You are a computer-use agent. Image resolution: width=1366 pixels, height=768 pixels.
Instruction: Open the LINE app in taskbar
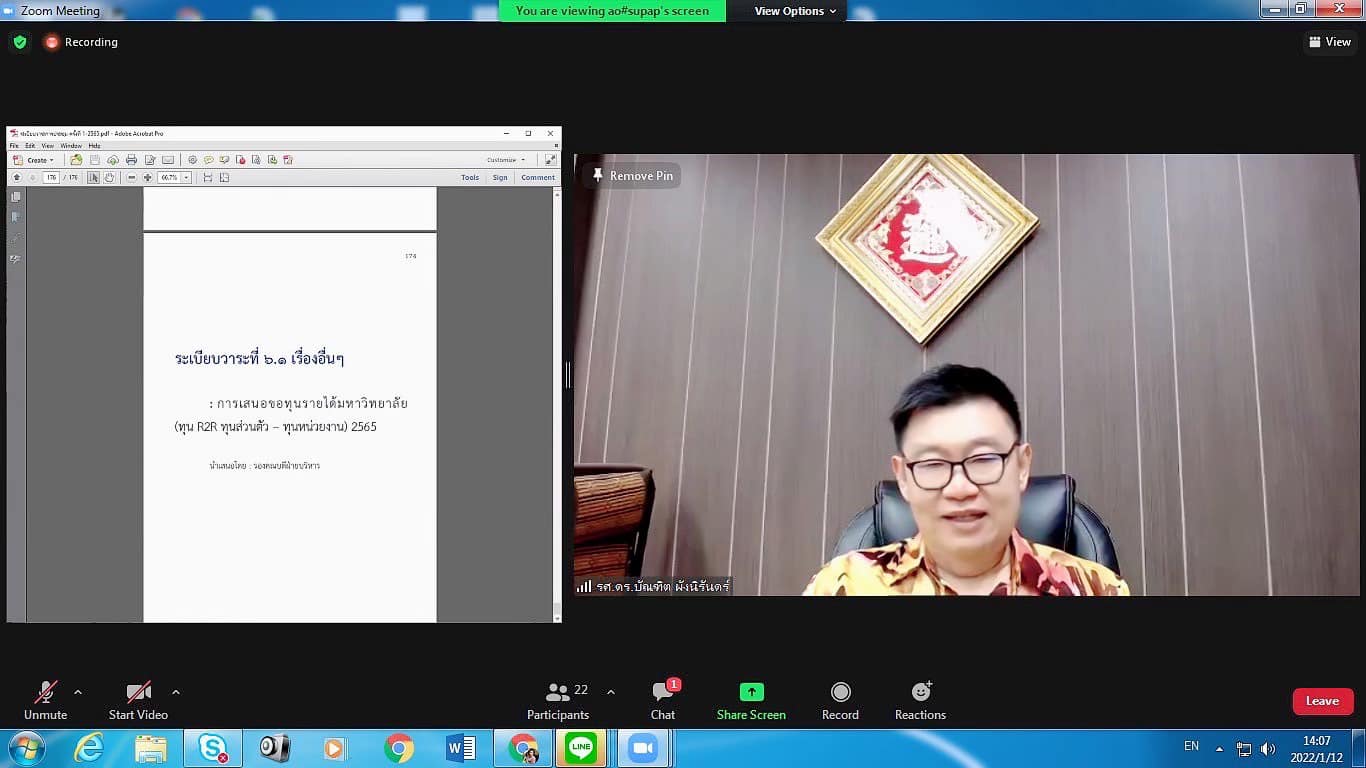pyautogui.click(x=581, y=748)
